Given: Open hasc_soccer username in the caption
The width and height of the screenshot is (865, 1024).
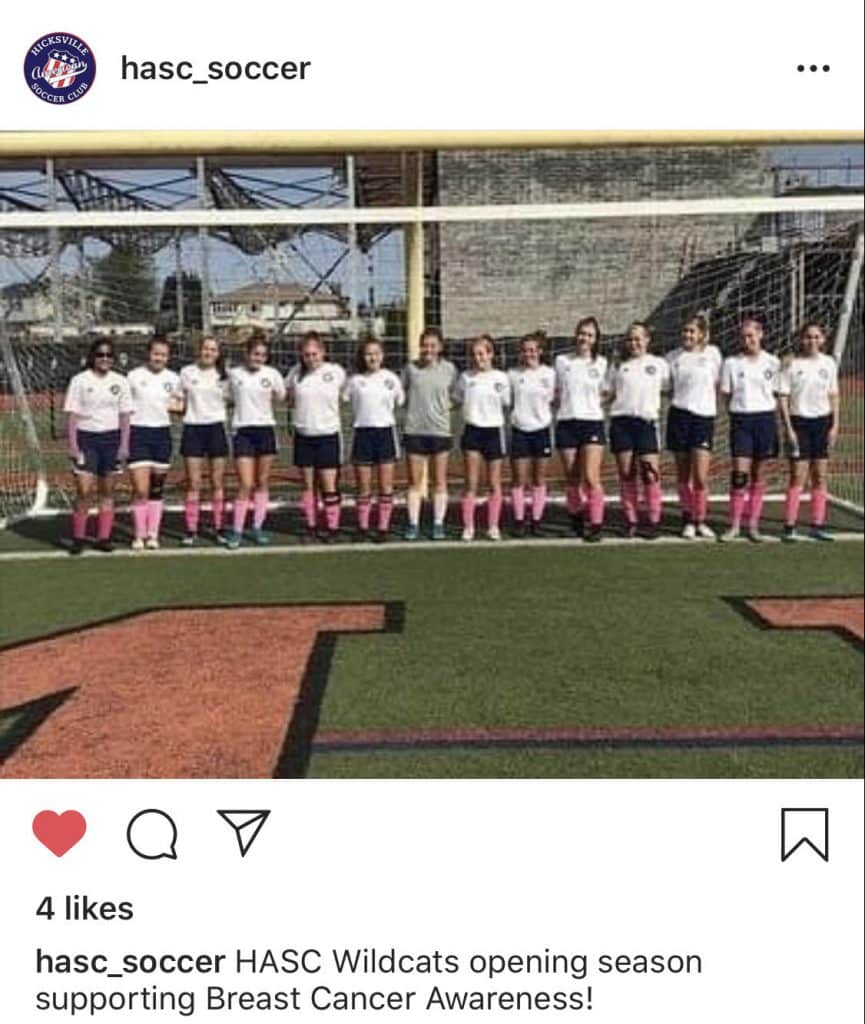Looking at the screenshot, I should click(x=131, y=963).
